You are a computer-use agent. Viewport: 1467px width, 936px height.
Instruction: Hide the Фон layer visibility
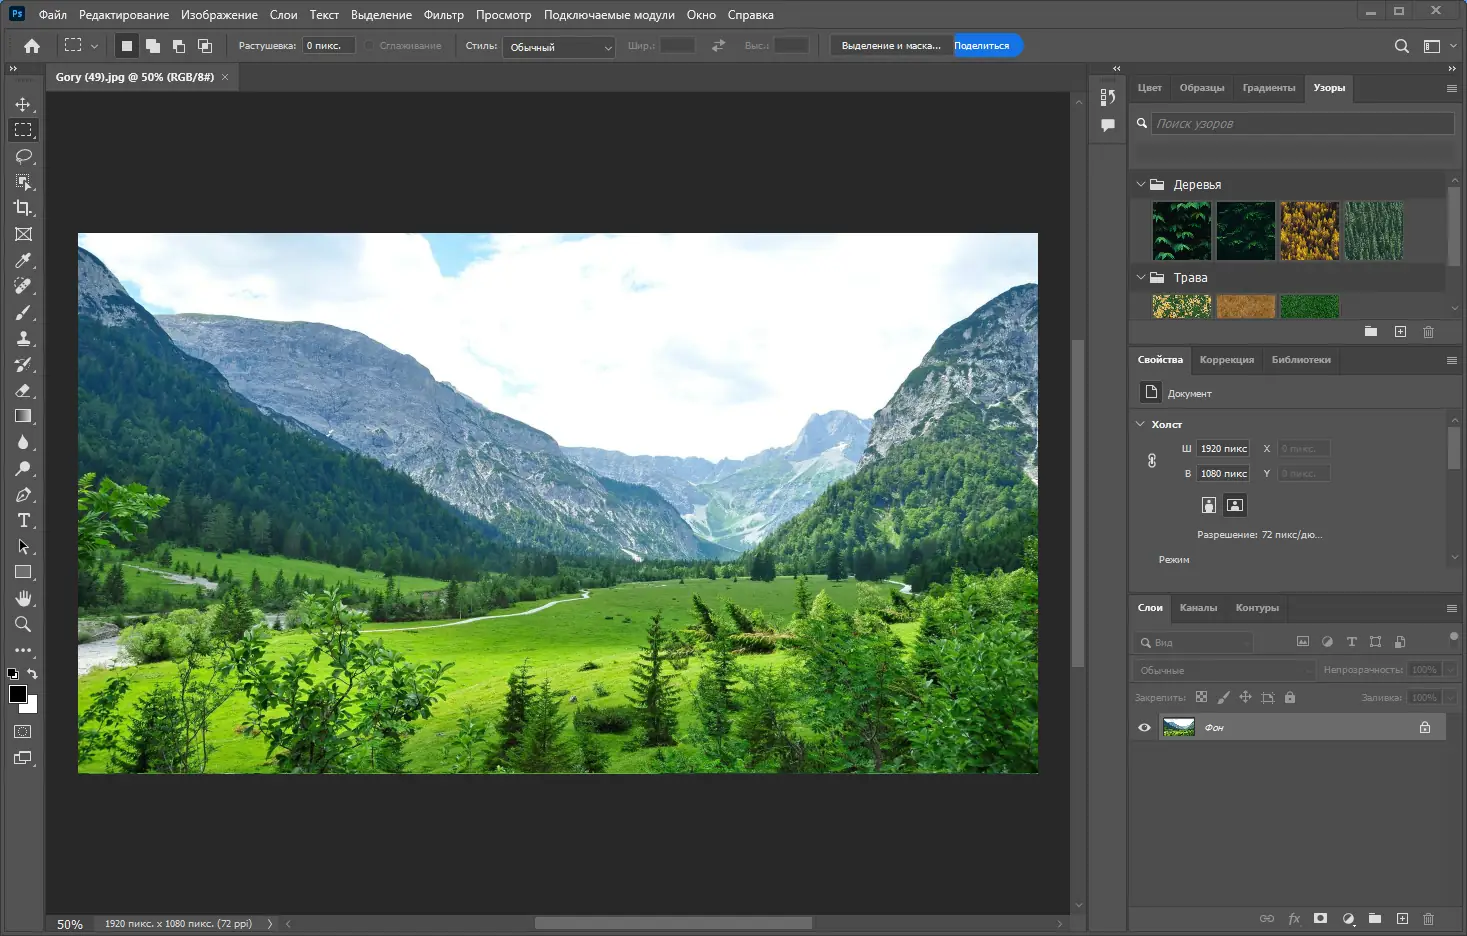coord(1144,727)
